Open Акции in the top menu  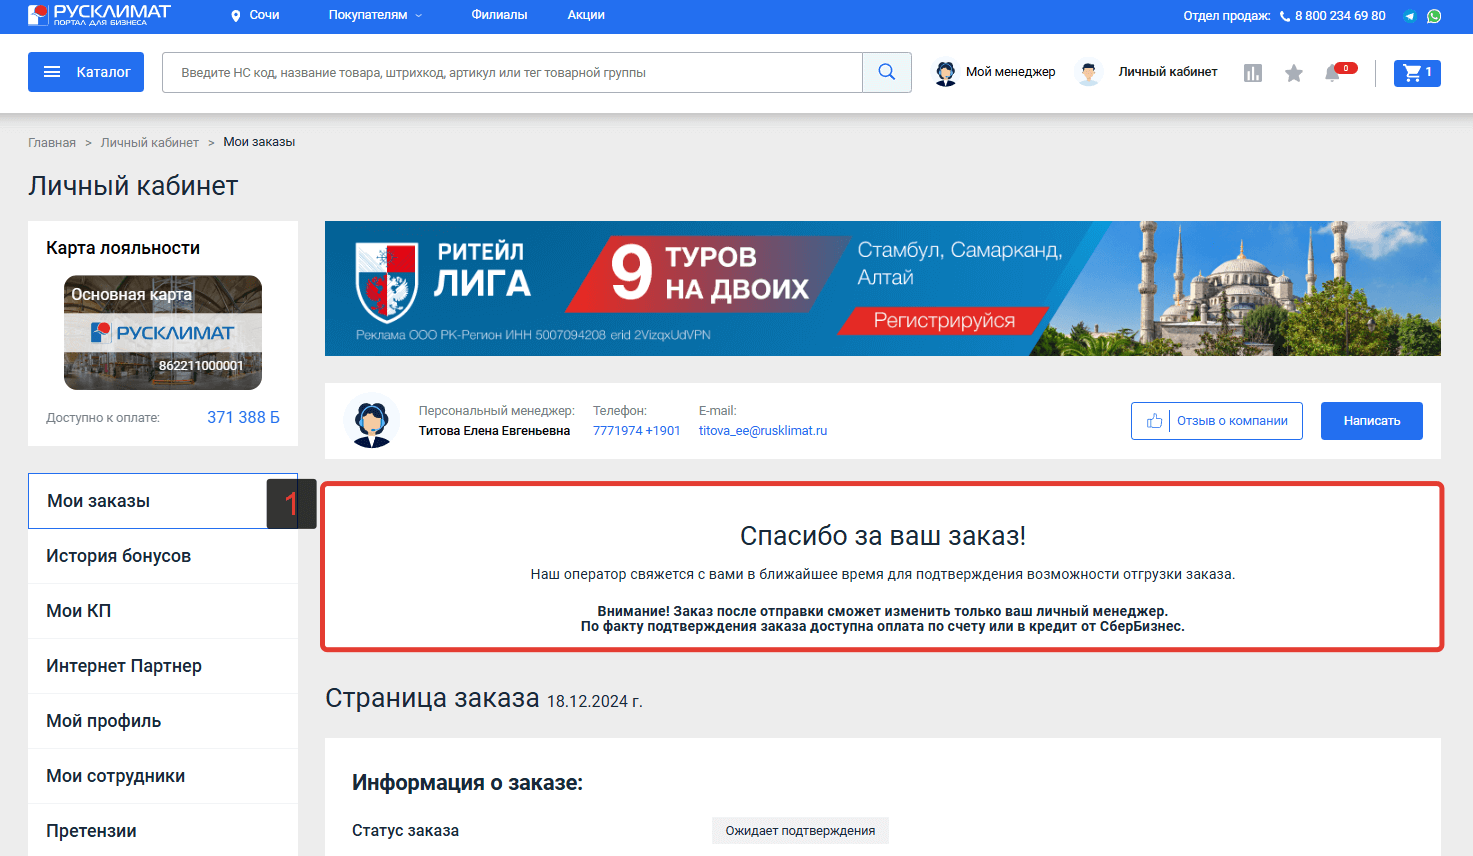(x=586, y=15)
